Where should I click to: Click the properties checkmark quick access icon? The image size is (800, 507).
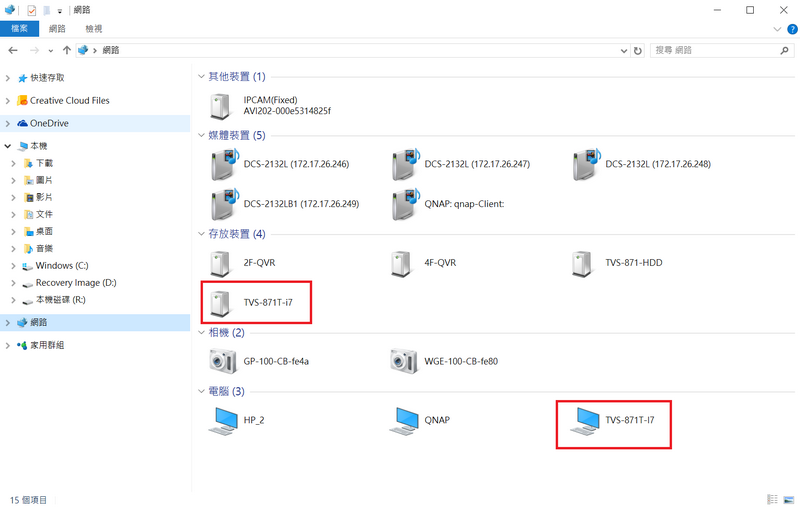coord(32,10)
